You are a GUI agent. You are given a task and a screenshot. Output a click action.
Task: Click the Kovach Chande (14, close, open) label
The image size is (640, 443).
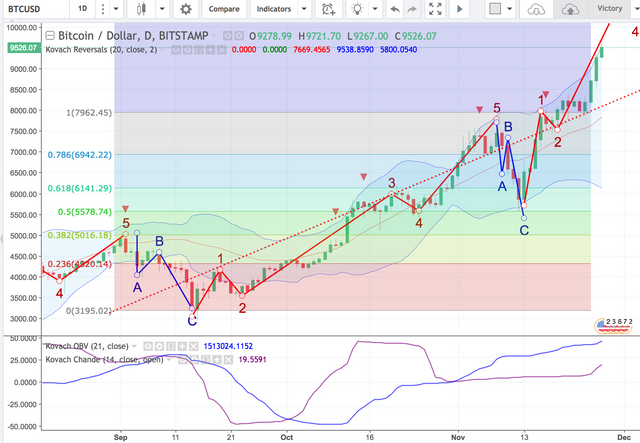pyautogui.click(x=104, y=360)
